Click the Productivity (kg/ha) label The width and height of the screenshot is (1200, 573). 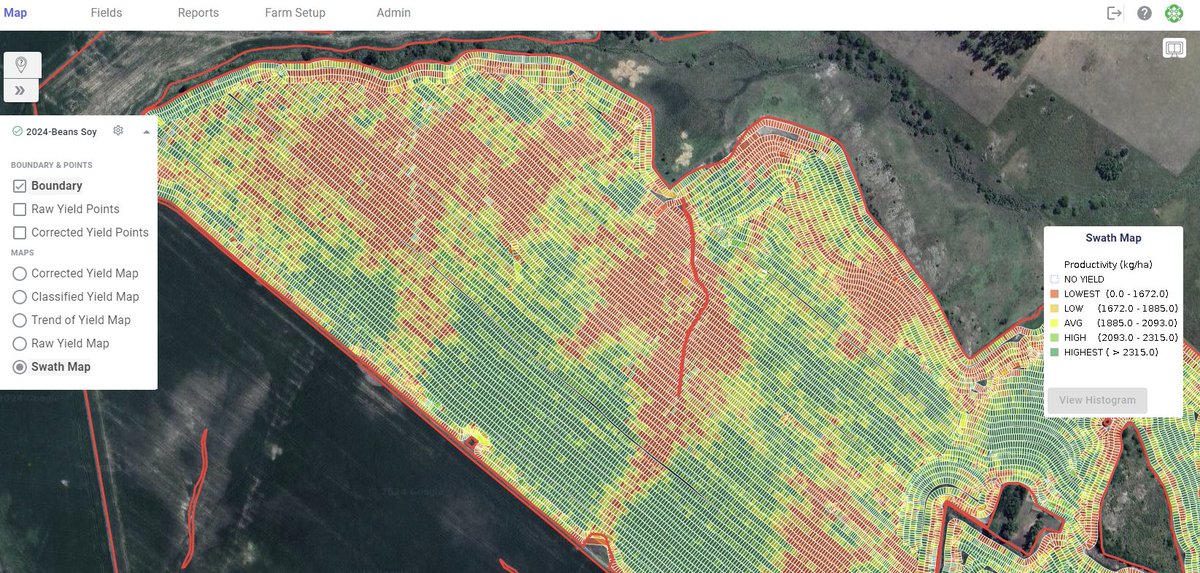coord(1108,264)
